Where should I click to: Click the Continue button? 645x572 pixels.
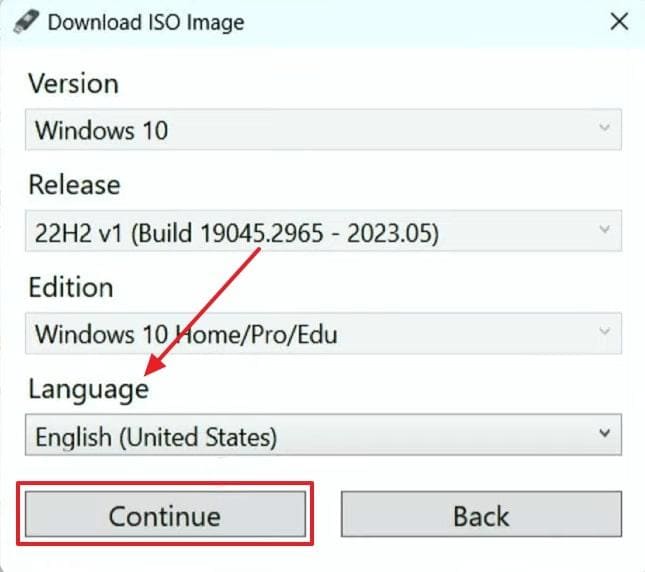[x=165, y=514]
